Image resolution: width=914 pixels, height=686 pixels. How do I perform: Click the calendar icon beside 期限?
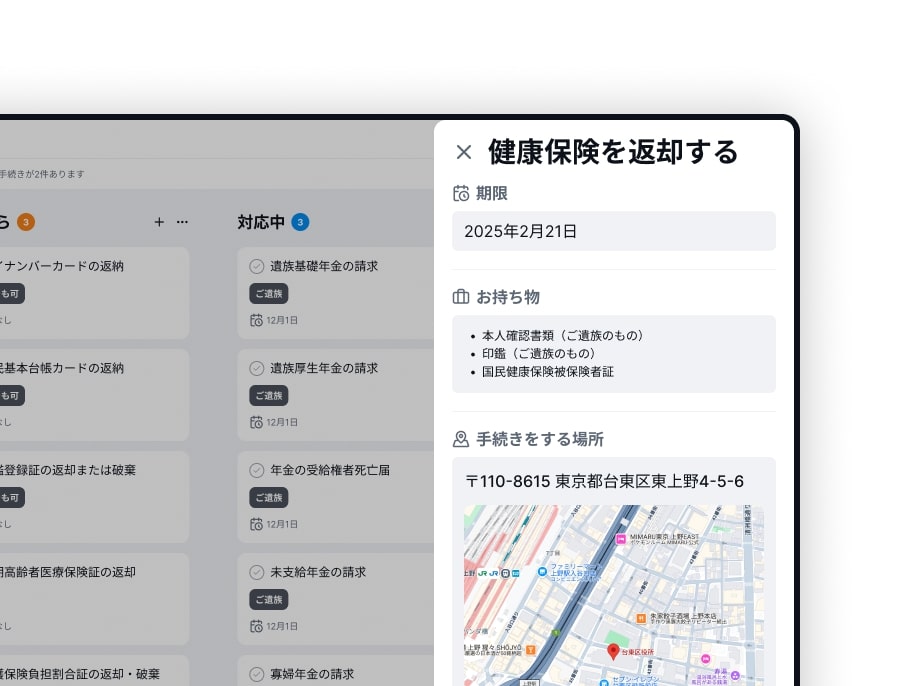click(461, 194)
